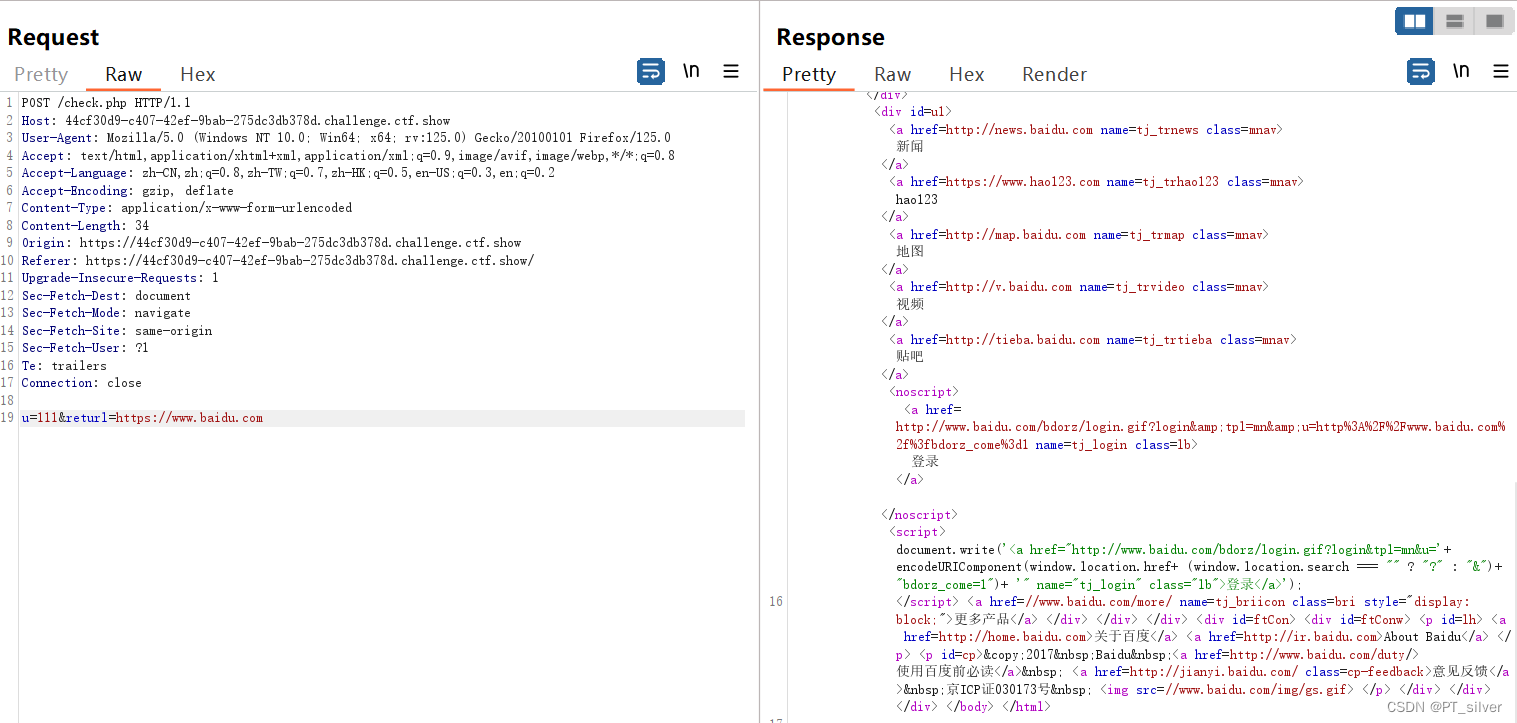Viewport: 1517px width, 723px height.
Task: Toggle \n non-printable characters in Request panel
Action: click(691, 71)
